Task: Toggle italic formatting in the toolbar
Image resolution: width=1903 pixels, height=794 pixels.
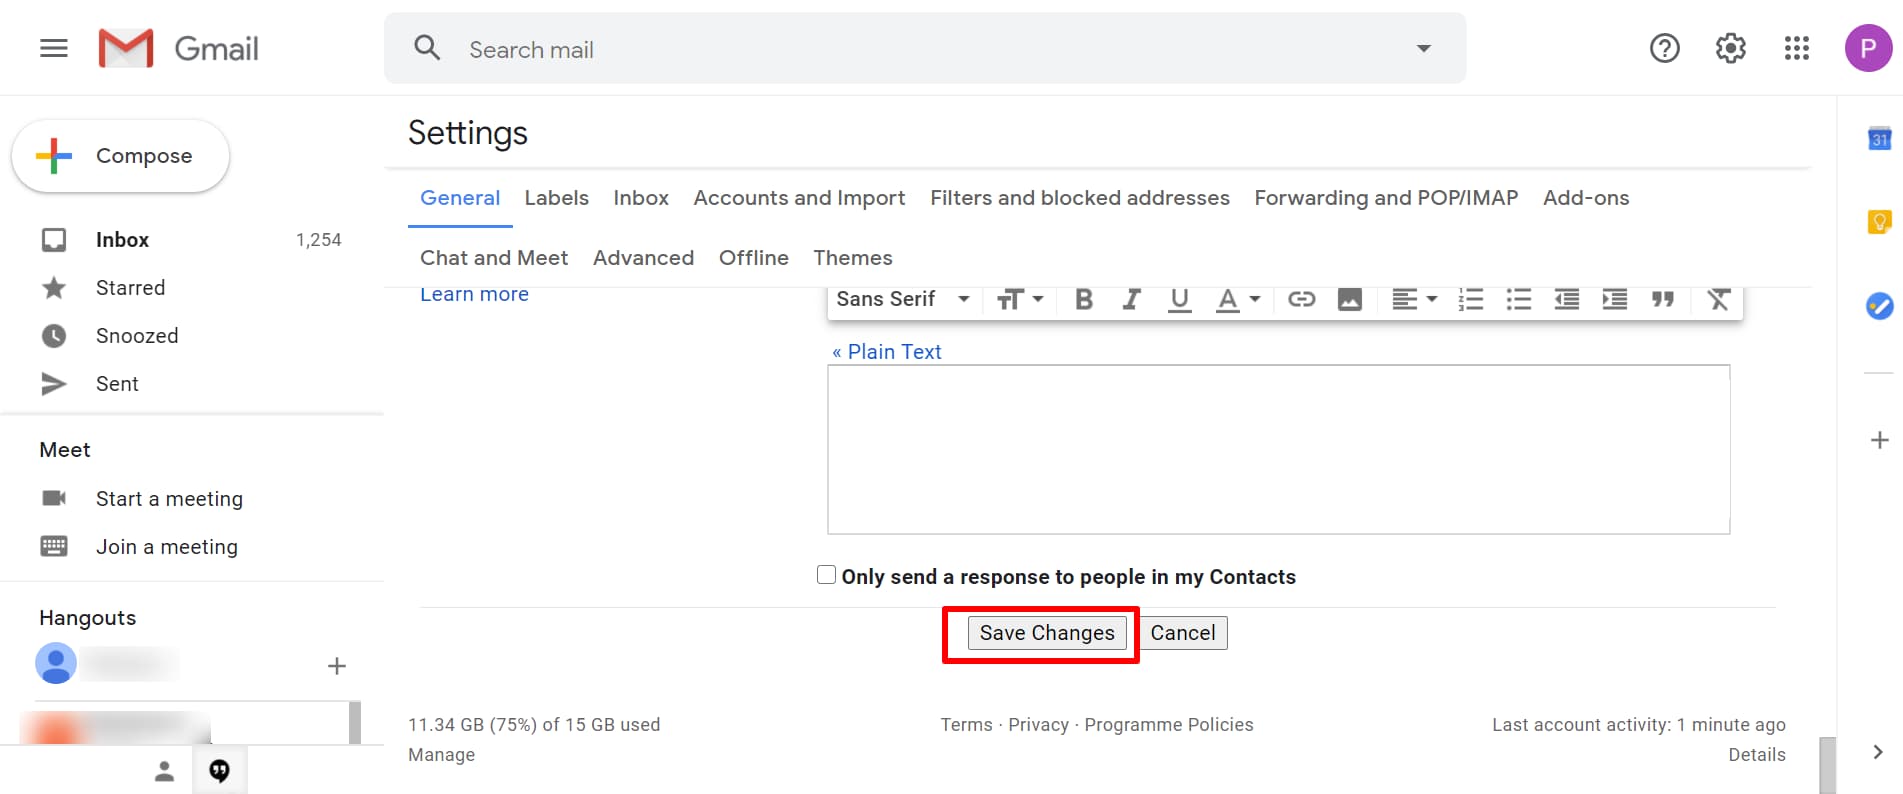Action: [x=1131, y=299]
